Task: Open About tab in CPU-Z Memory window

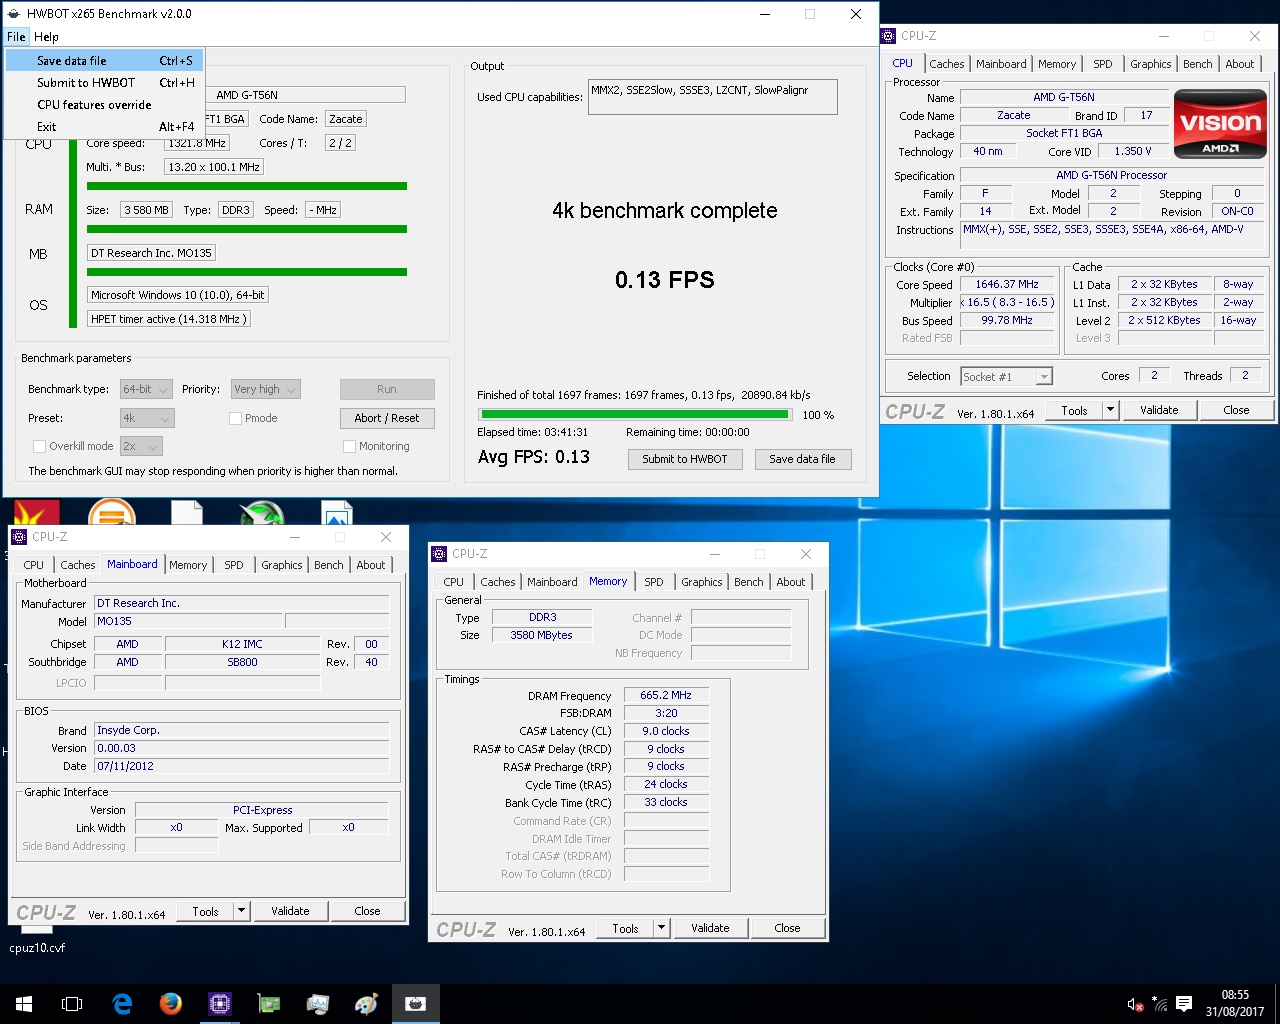Action: 791,582
